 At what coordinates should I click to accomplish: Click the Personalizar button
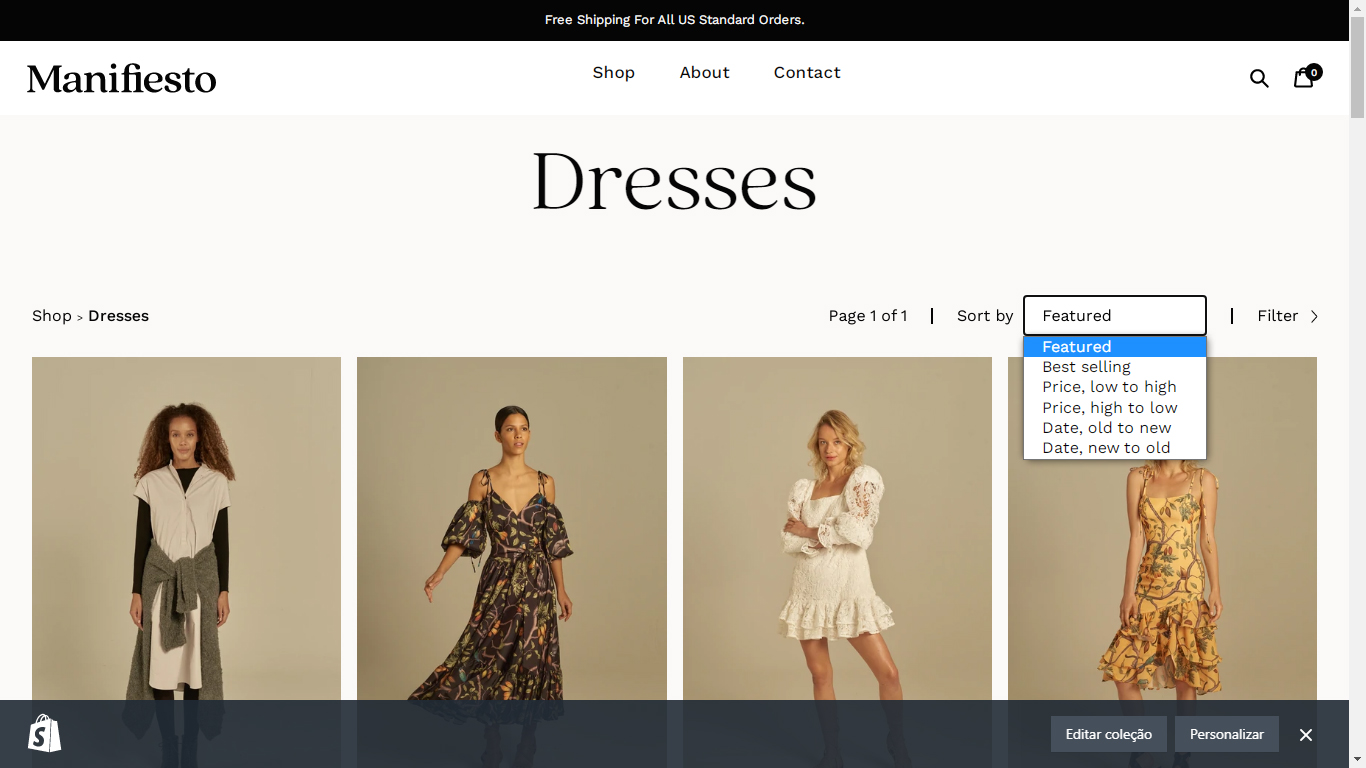click(1226, 734)
